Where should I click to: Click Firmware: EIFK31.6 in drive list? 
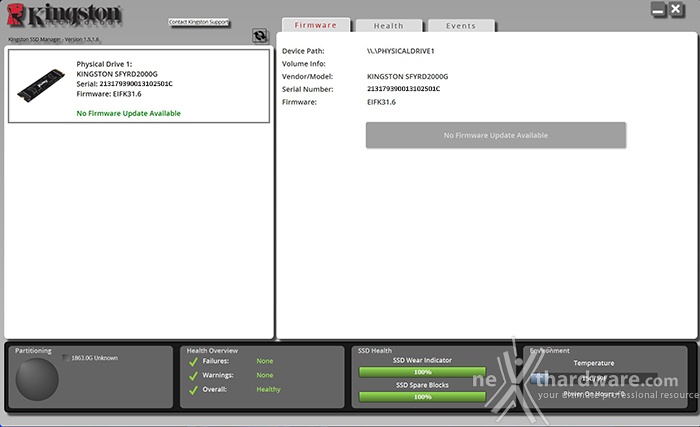[109, 94]
